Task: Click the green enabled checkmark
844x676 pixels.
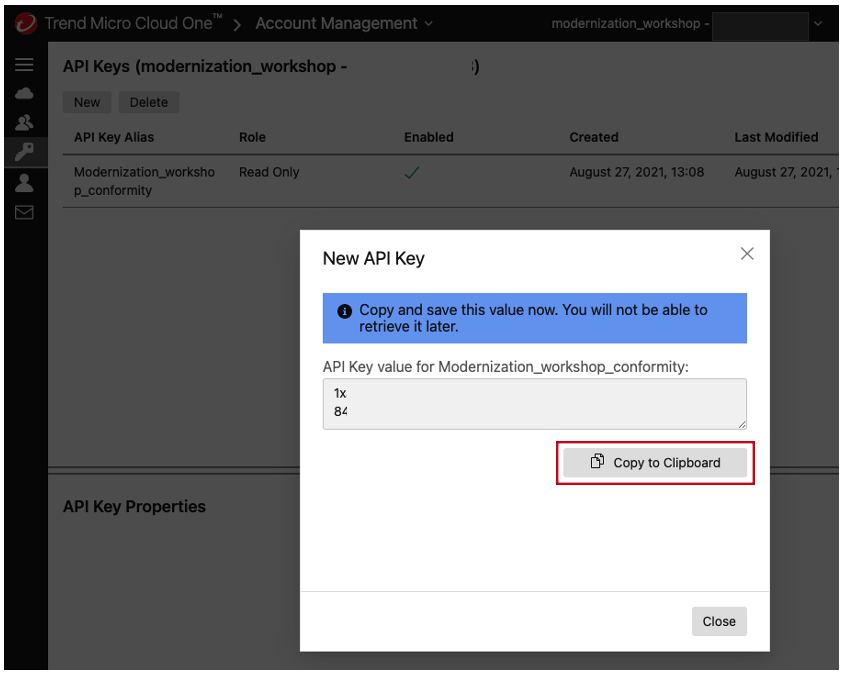Action: click(x=412, y=173)
